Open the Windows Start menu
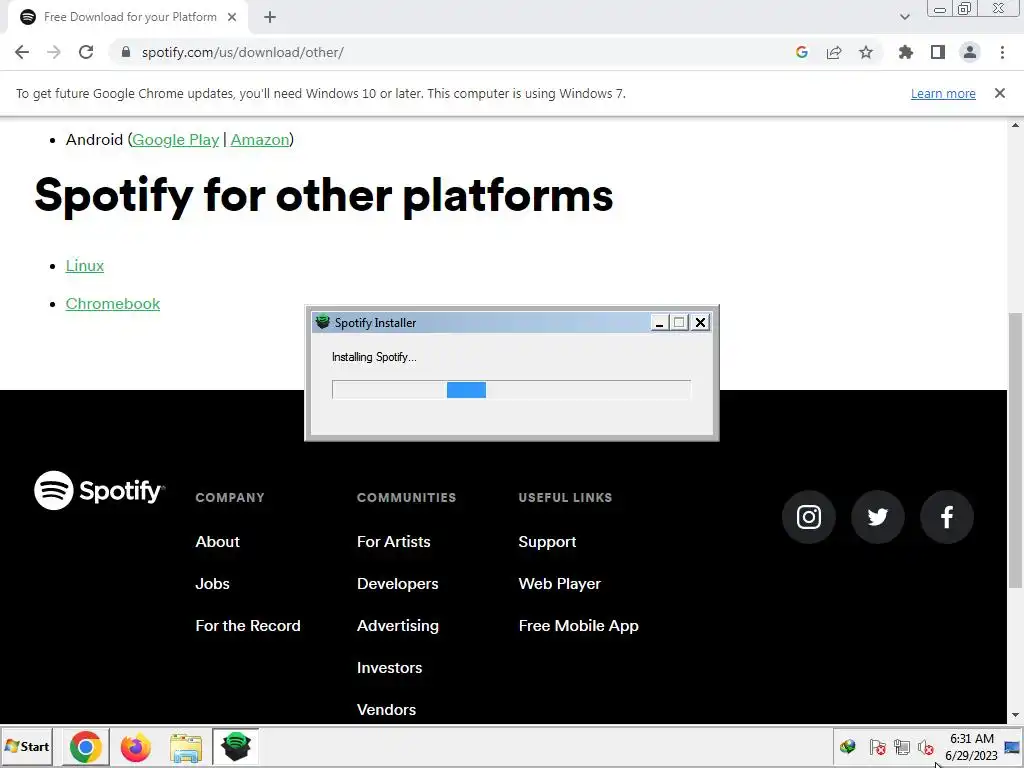 click(x=27, y=746)
